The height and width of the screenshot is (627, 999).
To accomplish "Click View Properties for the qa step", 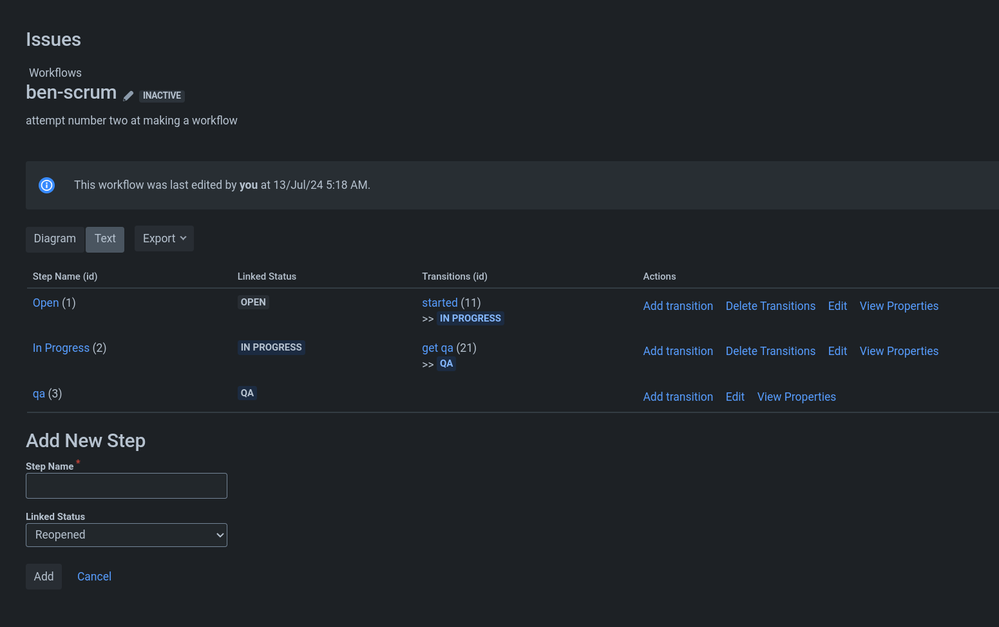I will [x=796, y=397].
